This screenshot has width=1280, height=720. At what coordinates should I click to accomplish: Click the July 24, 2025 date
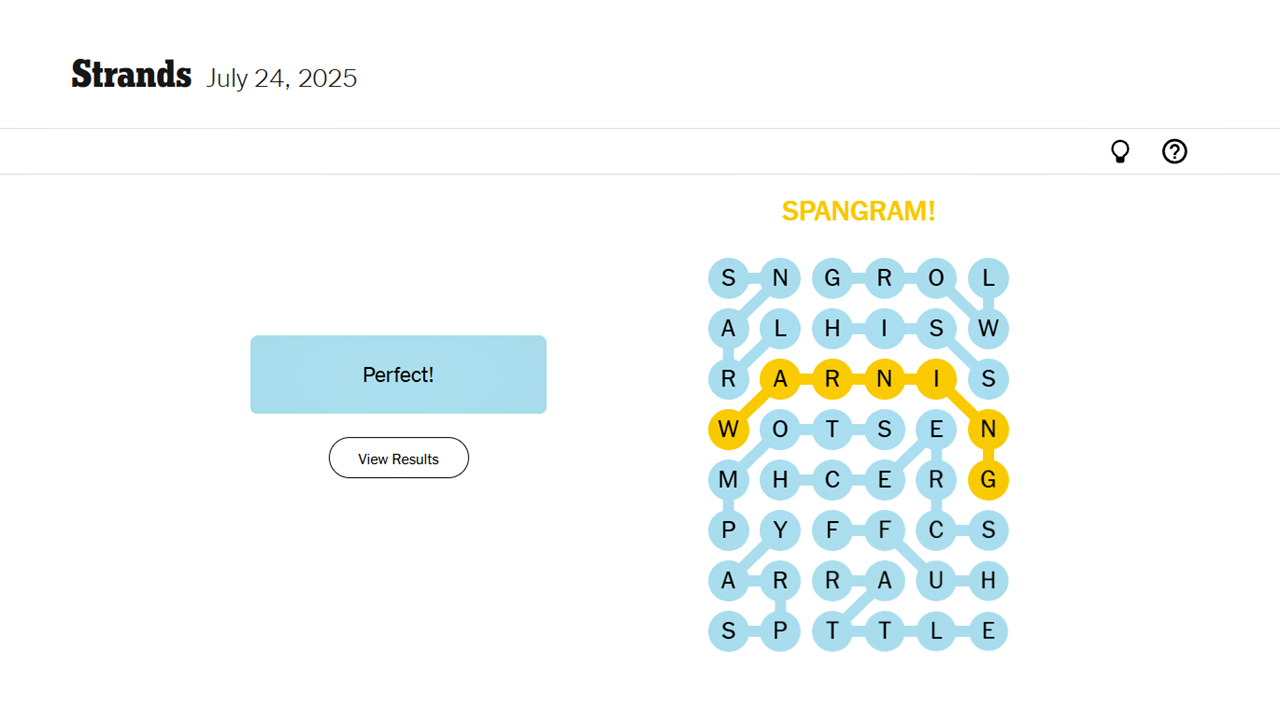tap(281, 78)
